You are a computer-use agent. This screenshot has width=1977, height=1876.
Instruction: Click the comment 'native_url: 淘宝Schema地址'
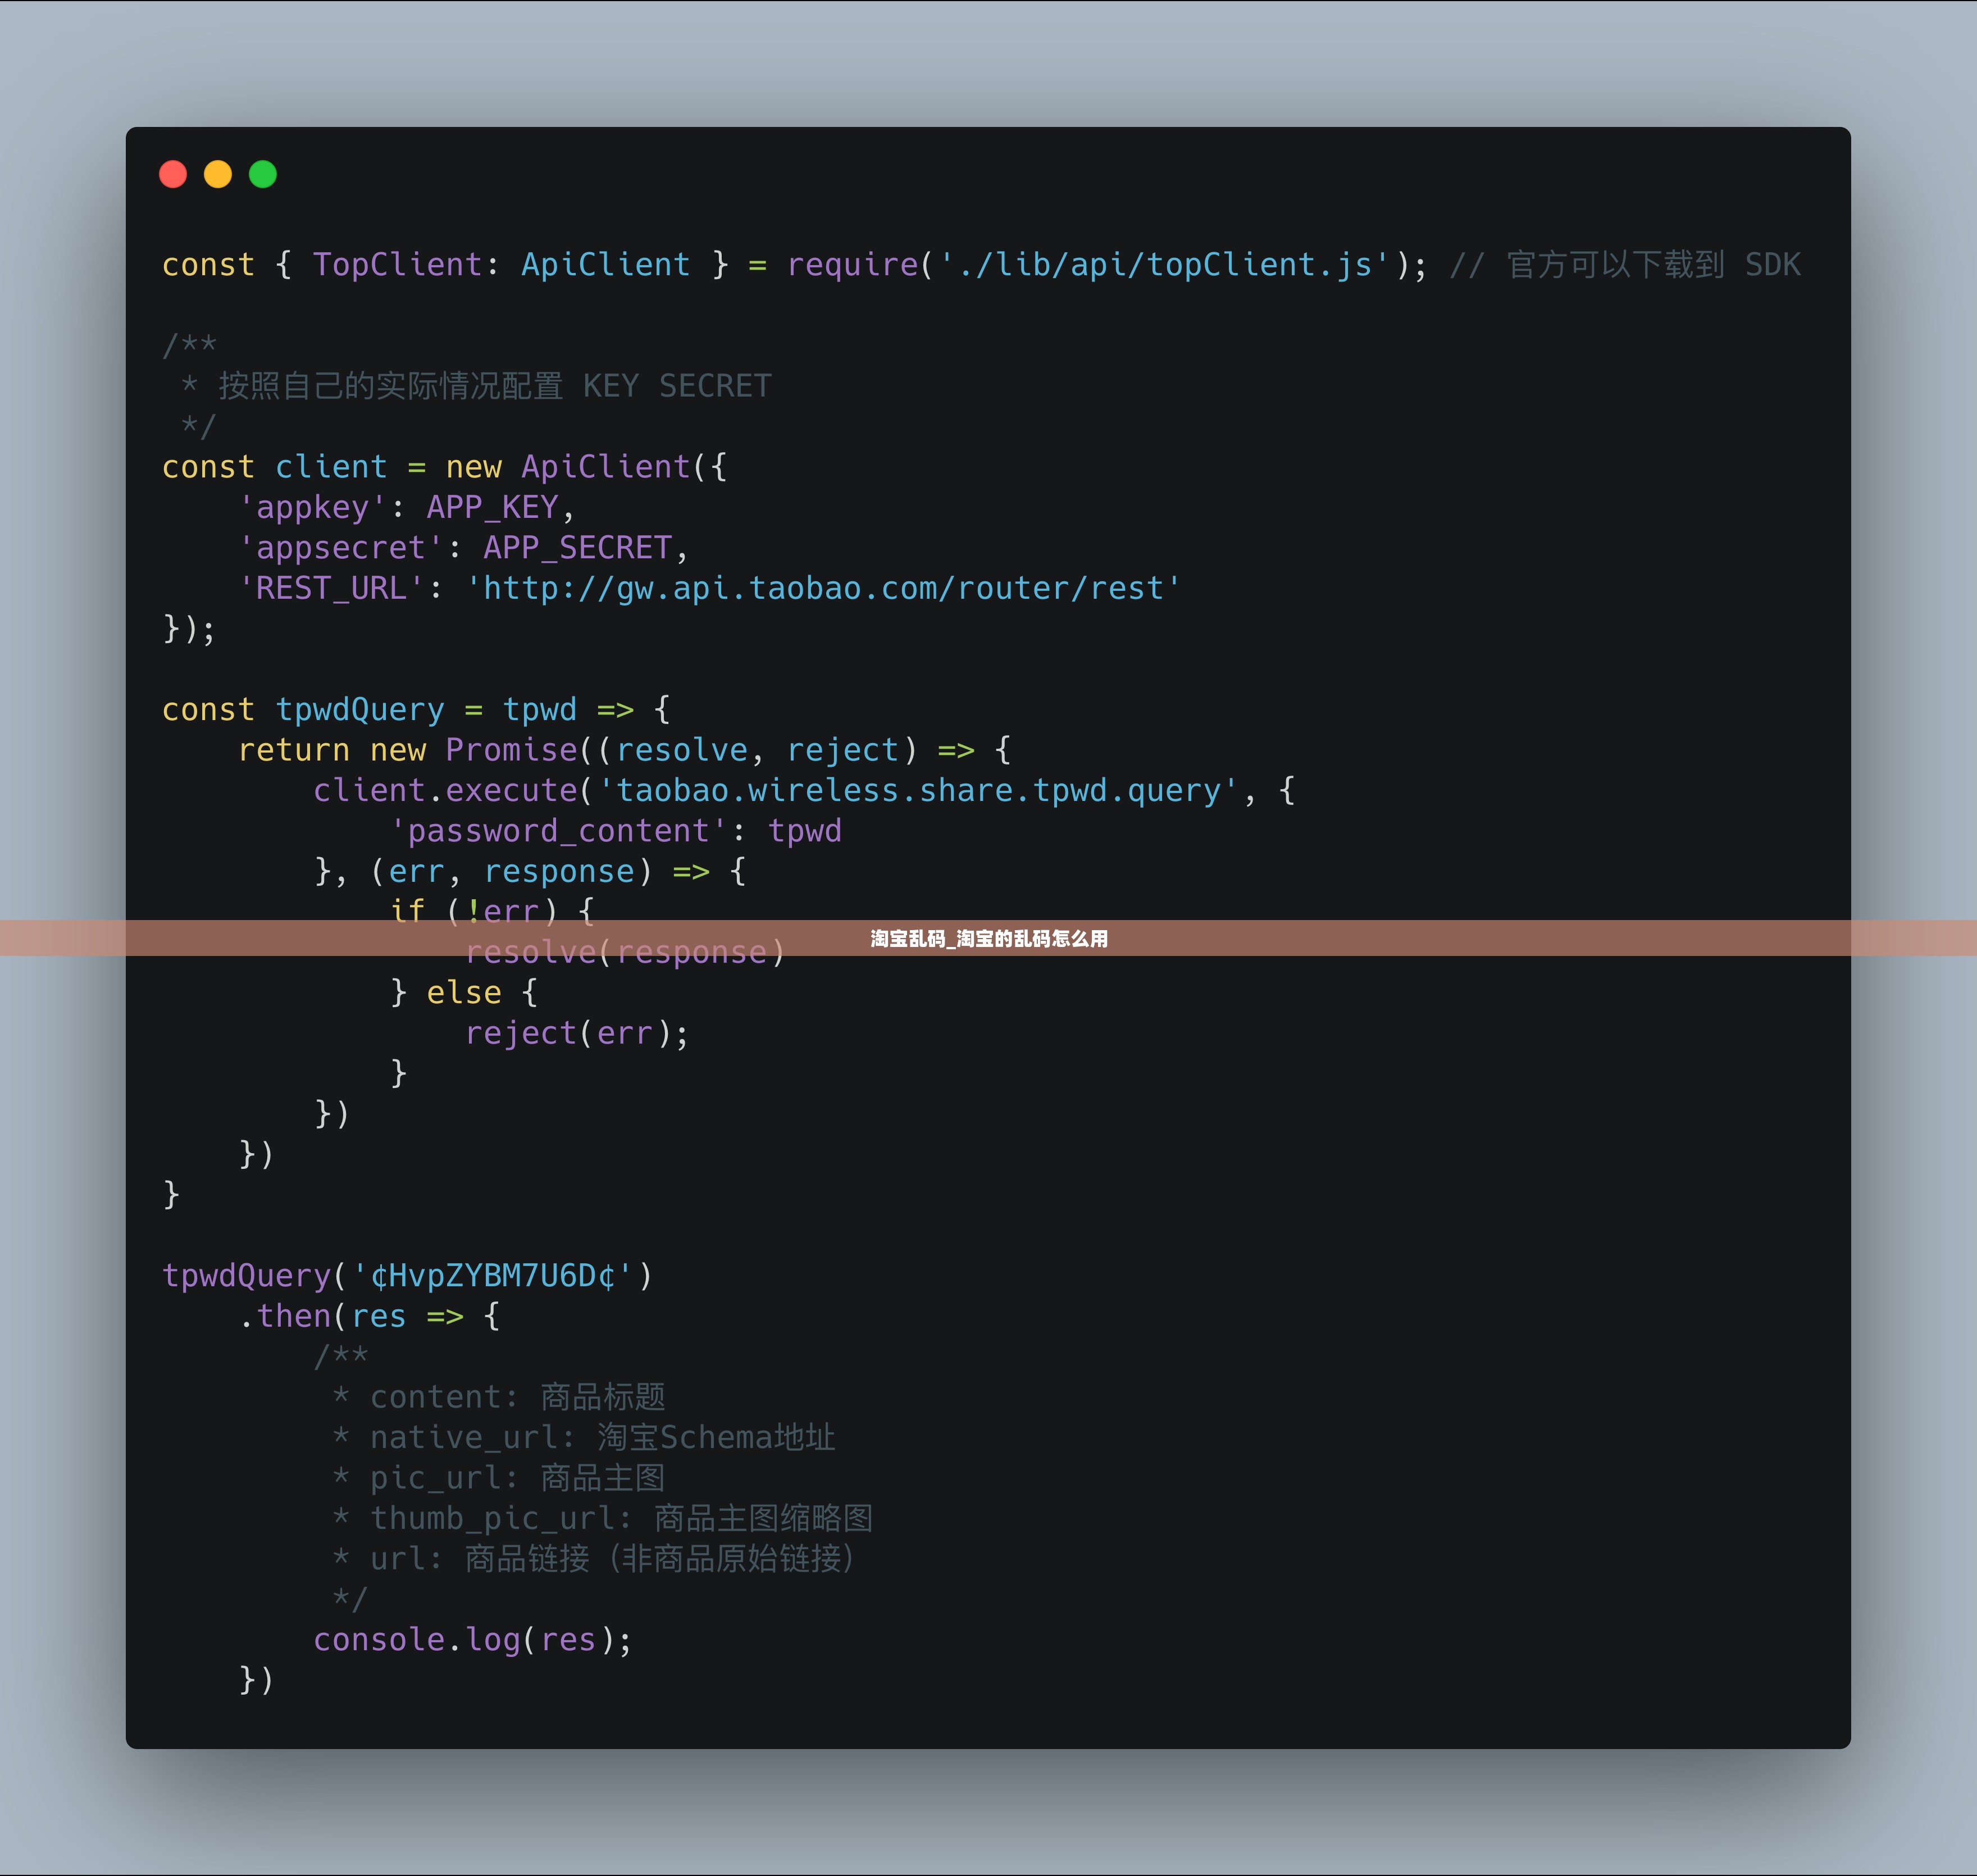tap(602, 1438)
